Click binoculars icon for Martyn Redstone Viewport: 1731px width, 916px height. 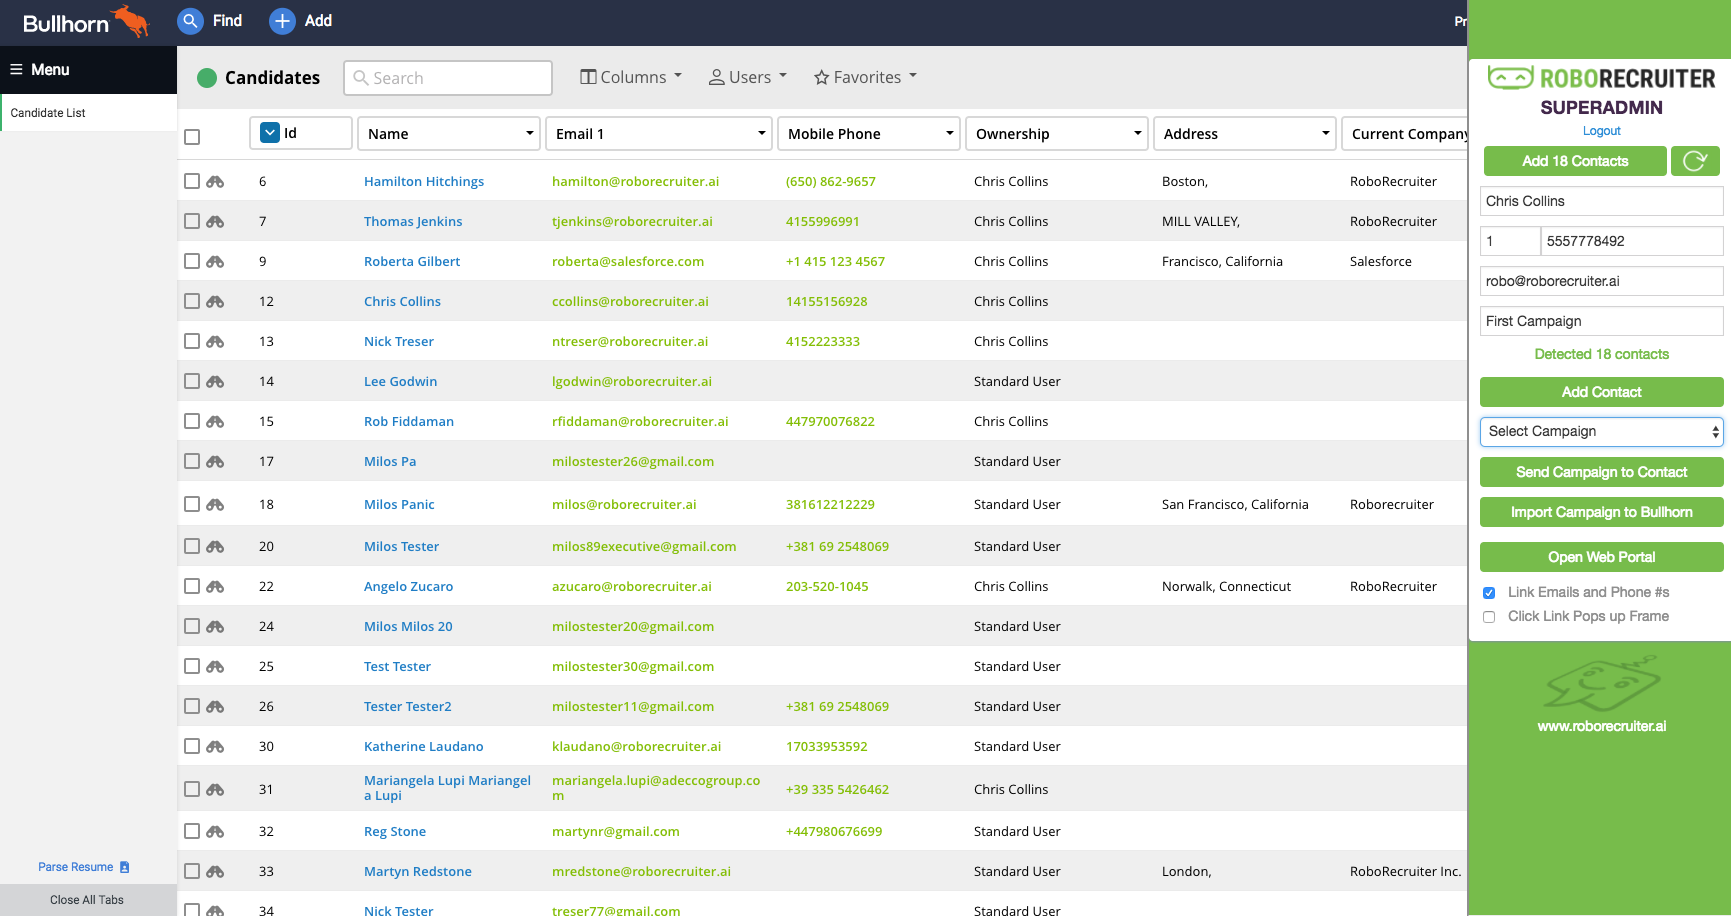coord(215,872)
